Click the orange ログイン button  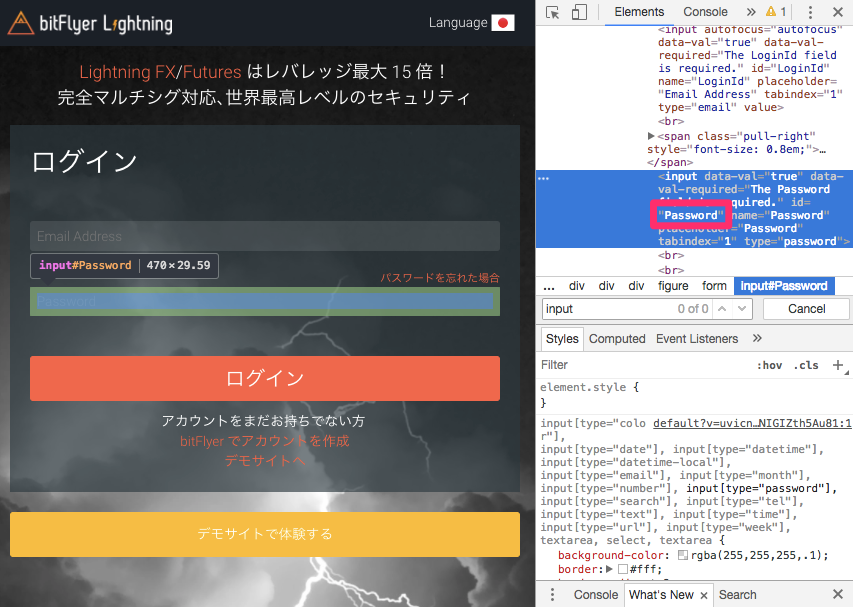(265, 379)
